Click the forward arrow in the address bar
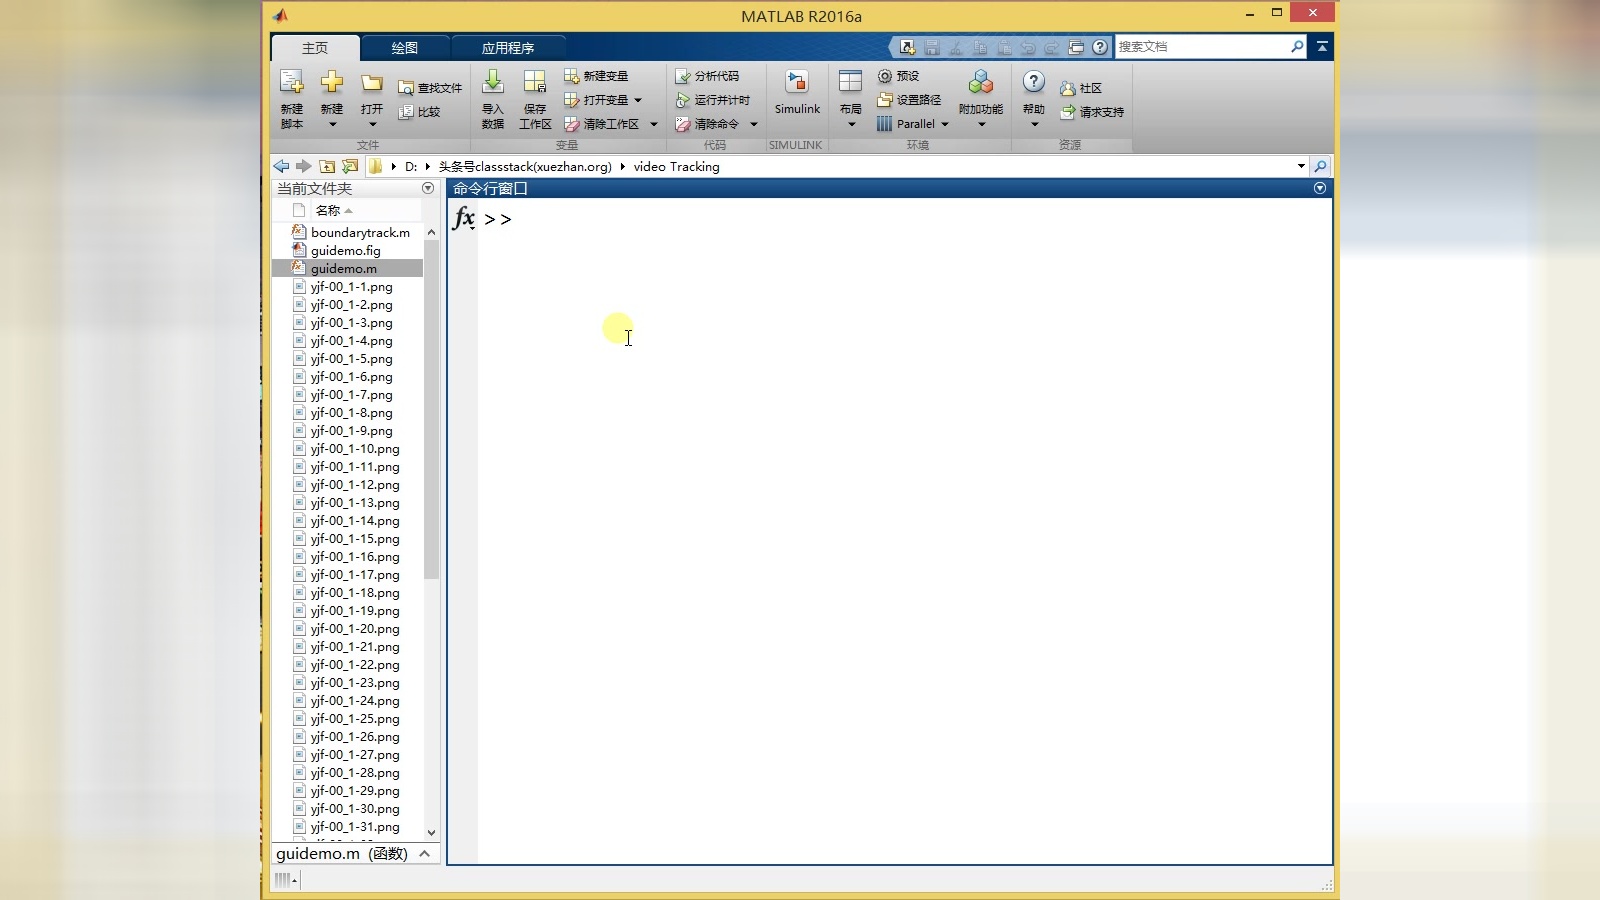This screenshot has width=1600, height=900. [303, 166]
